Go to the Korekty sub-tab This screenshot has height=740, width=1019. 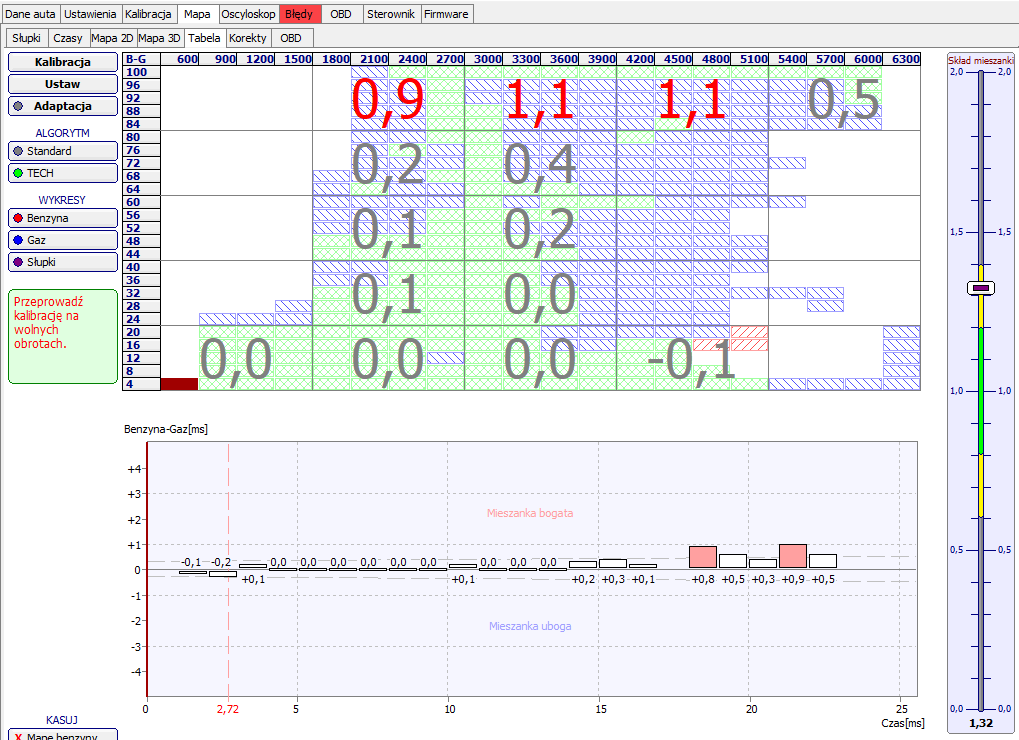[x=247, y=38]
